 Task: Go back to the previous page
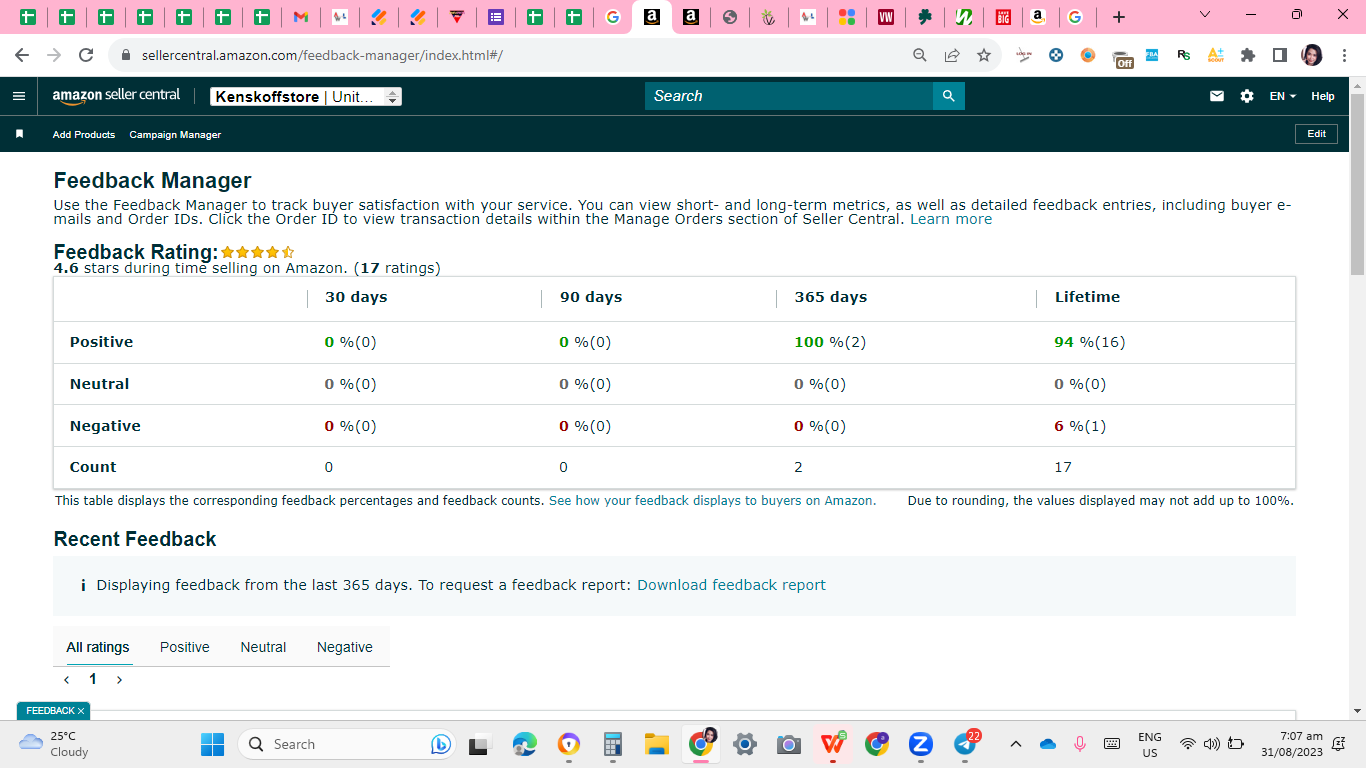[x=22, y=55]
